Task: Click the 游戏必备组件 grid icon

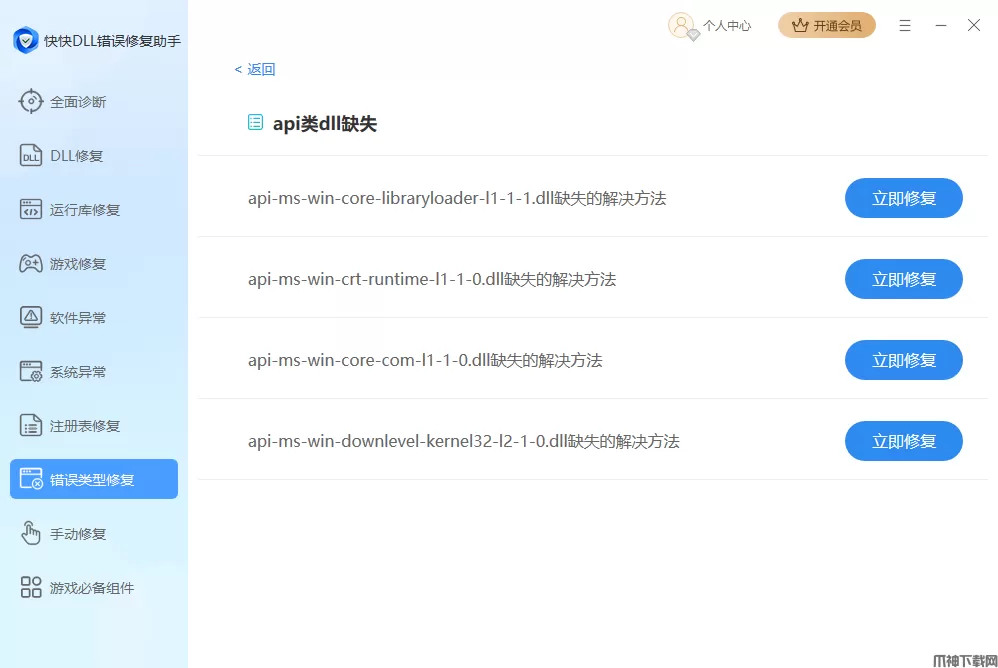Action: point(31,587)
